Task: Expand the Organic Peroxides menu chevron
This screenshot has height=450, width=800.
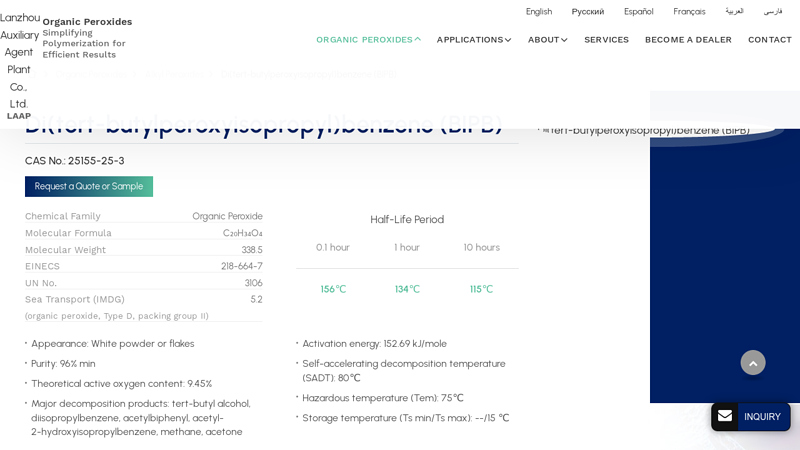Action: click(418, 39)
